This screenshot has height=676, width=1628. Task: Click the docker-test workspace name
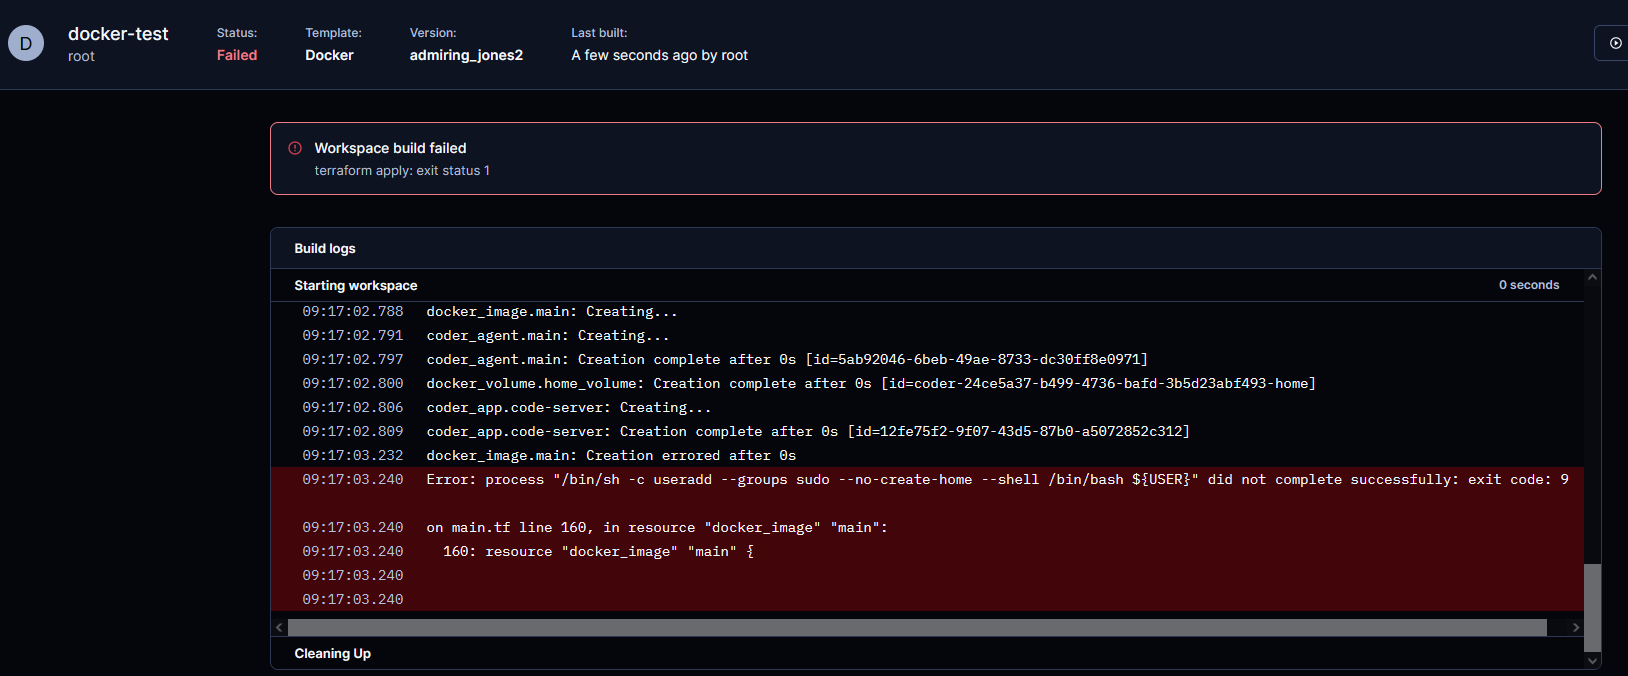(x=118, y=34)
